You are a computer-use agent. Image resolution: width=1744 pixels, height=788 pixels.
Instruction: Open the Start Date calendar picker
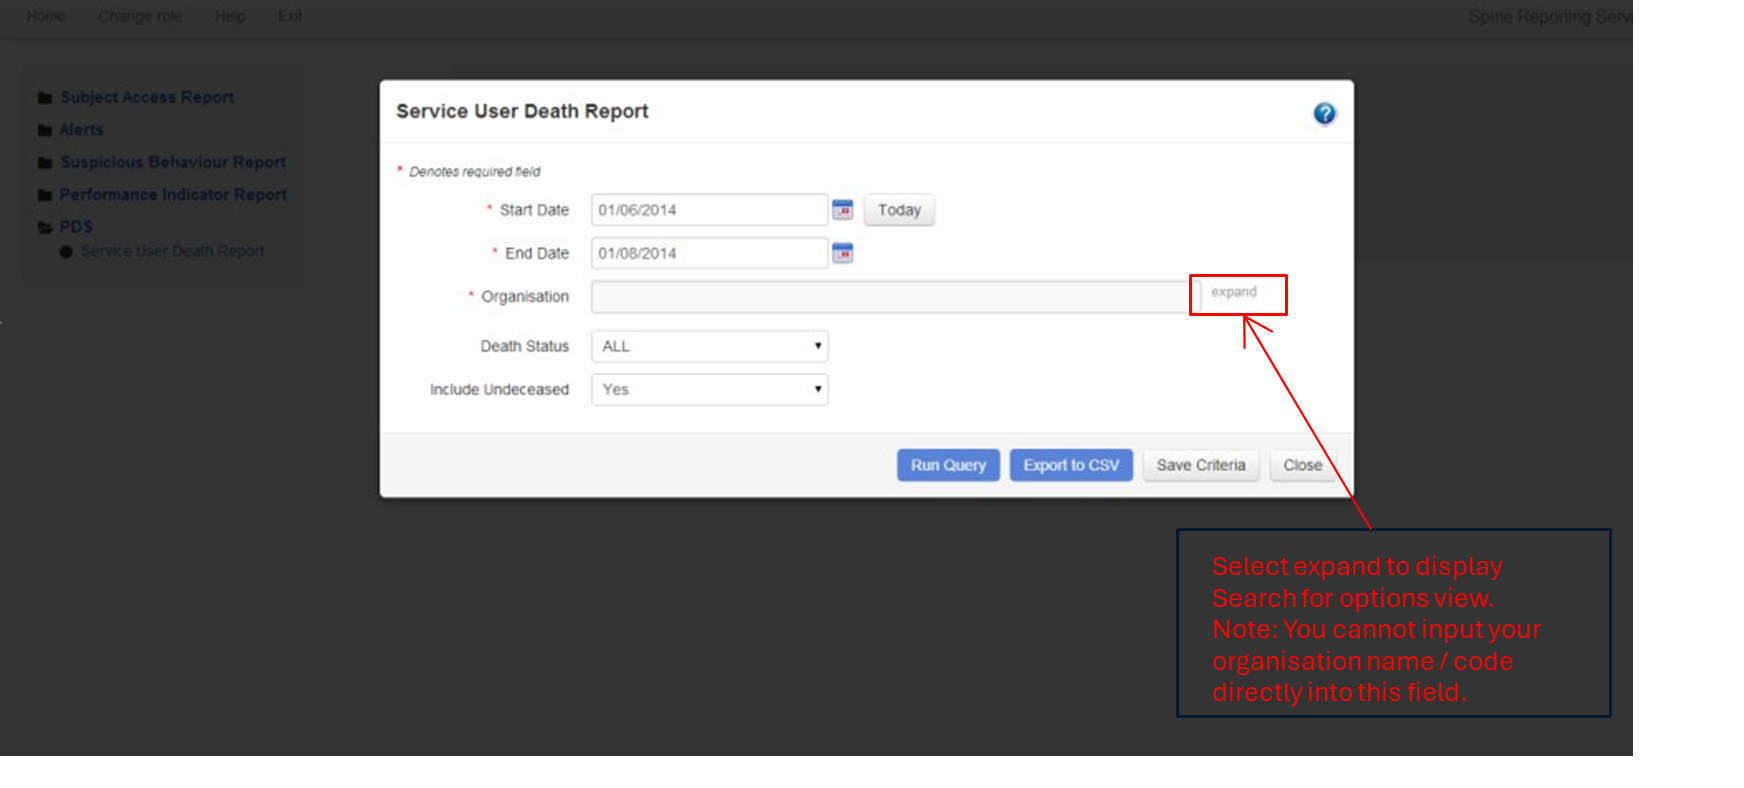point(843,209)
